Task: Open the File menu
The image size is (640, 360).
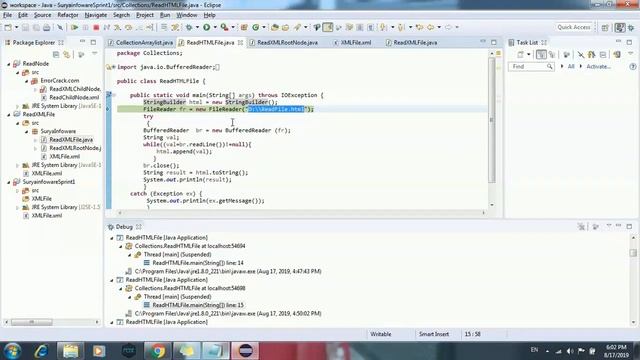Action: click(x=7, y=15)
